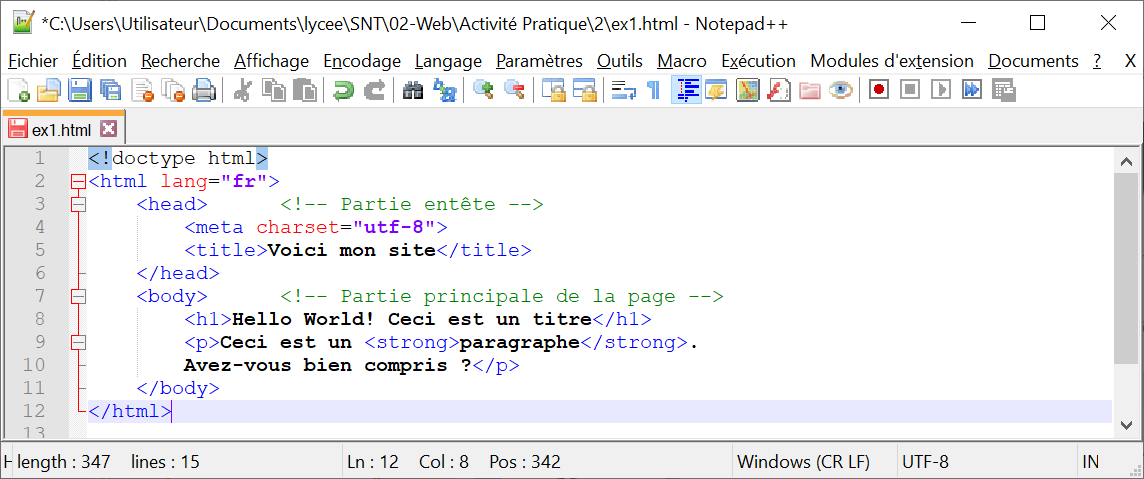Click the Stop recording square icon

[x=910, y=90]
